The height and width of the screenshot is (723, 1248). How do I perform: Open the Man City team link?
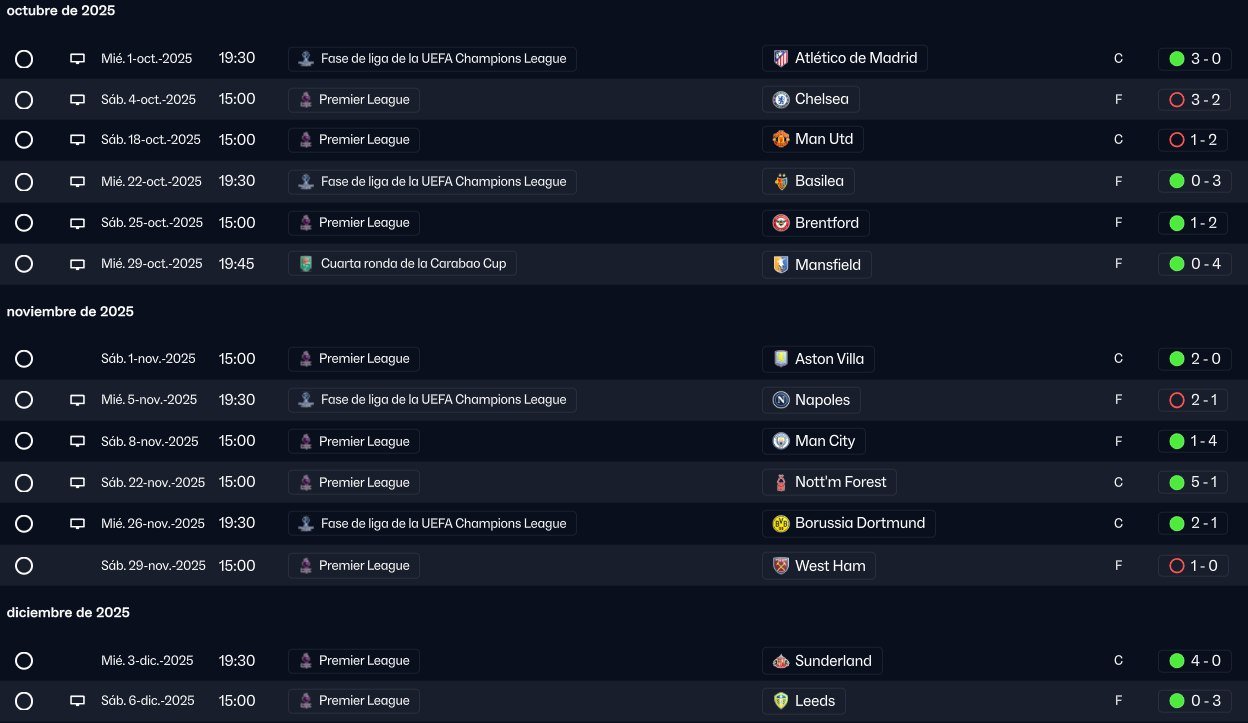(824, 441)
